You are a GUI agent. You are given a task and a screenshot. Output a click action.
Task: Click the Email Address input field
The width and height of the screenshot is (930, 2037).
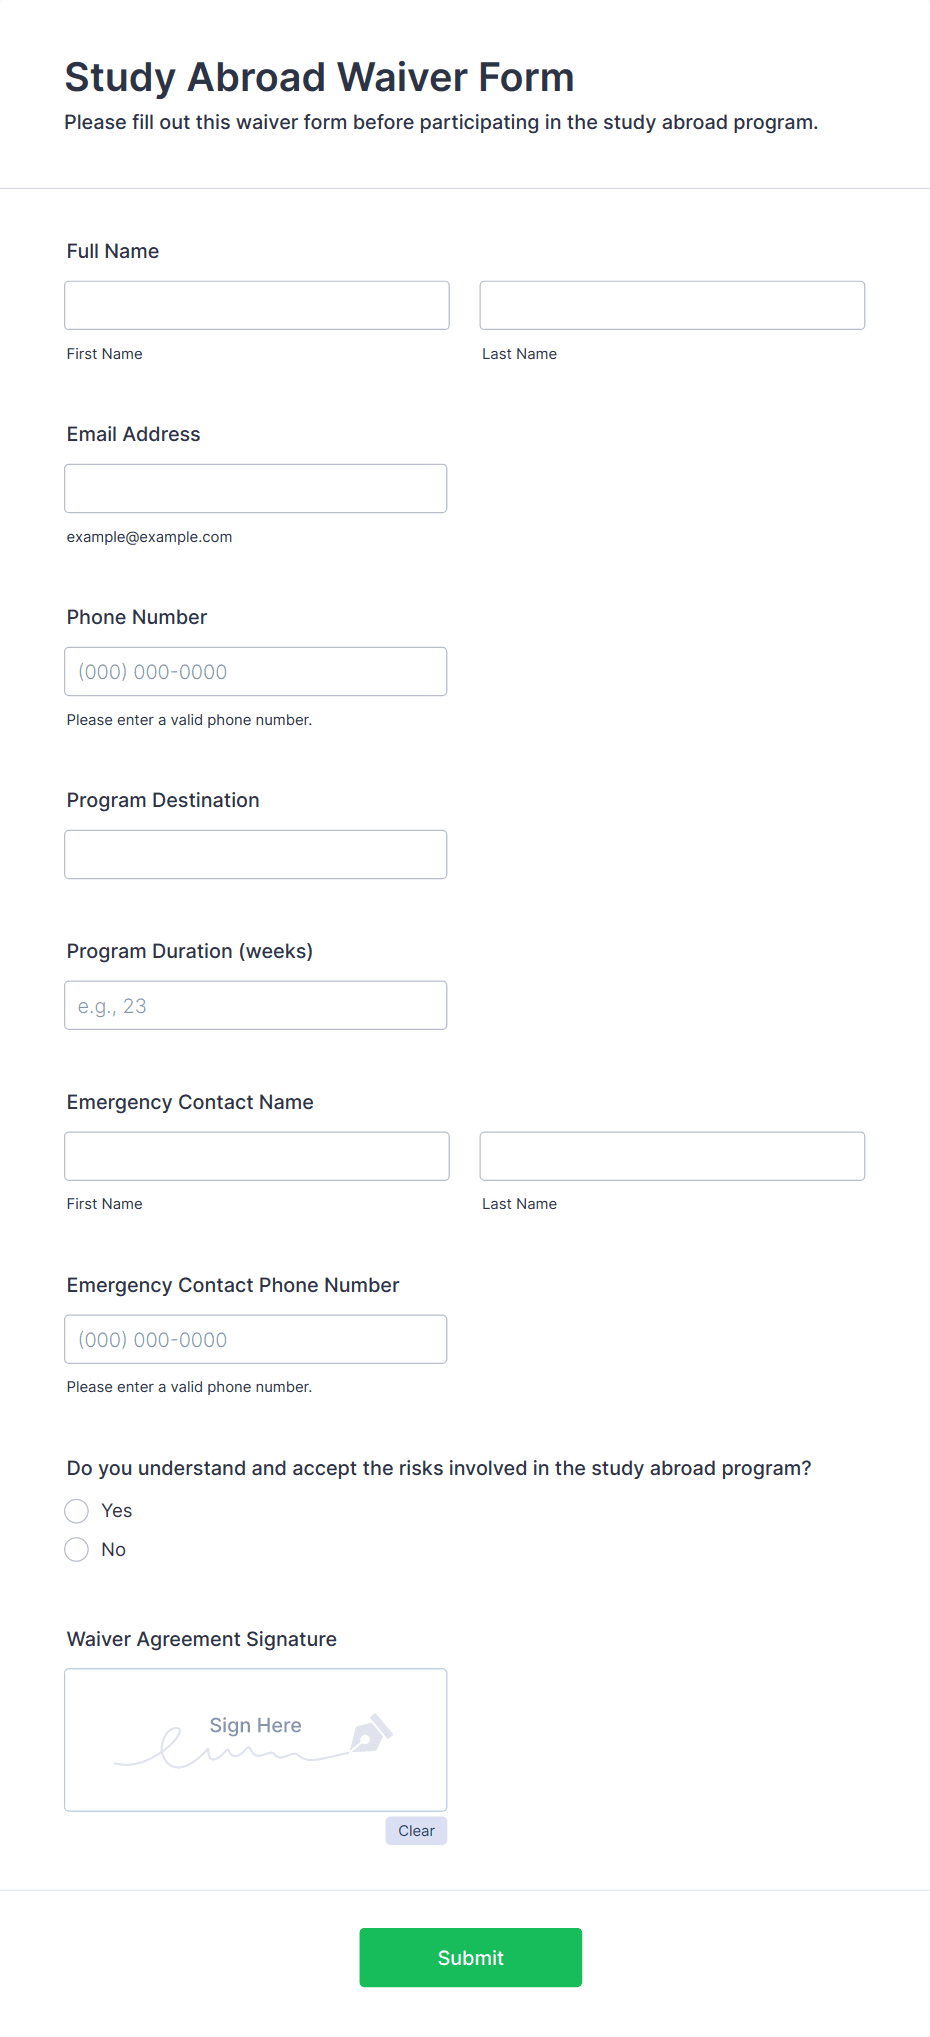tap(256, 488)
